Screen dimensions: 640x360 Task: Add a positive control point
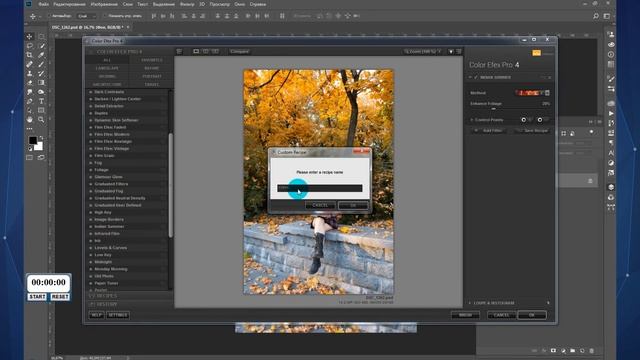point(524,120)
